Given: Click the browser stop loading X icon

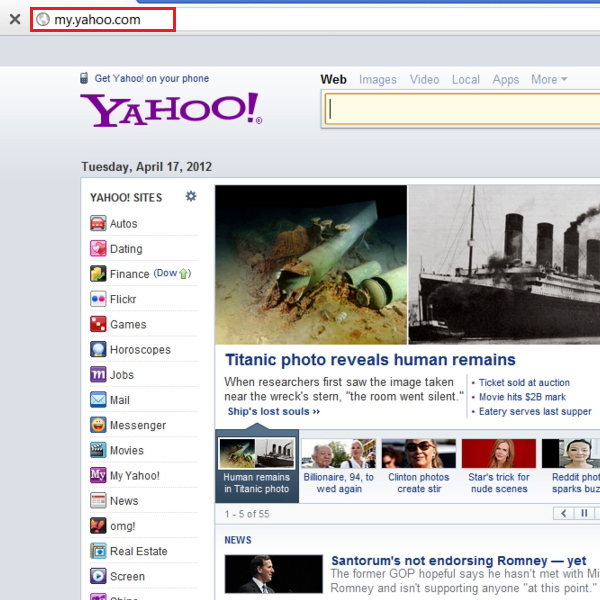Looking at the screenshot, I should pos(15,19).
